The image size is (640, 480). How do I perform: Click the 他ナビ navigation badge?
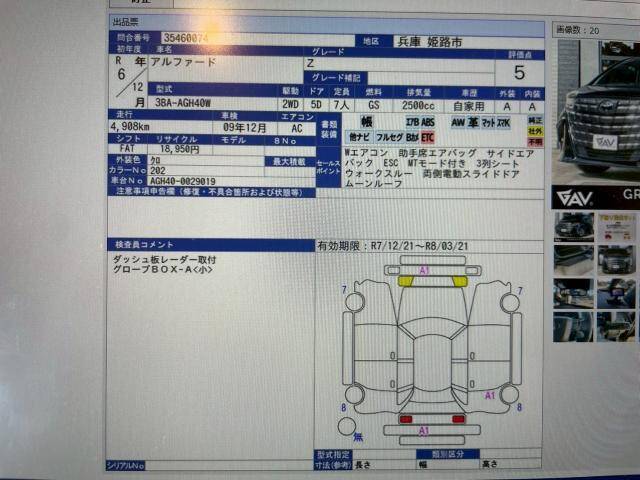(x=359, y=135)
